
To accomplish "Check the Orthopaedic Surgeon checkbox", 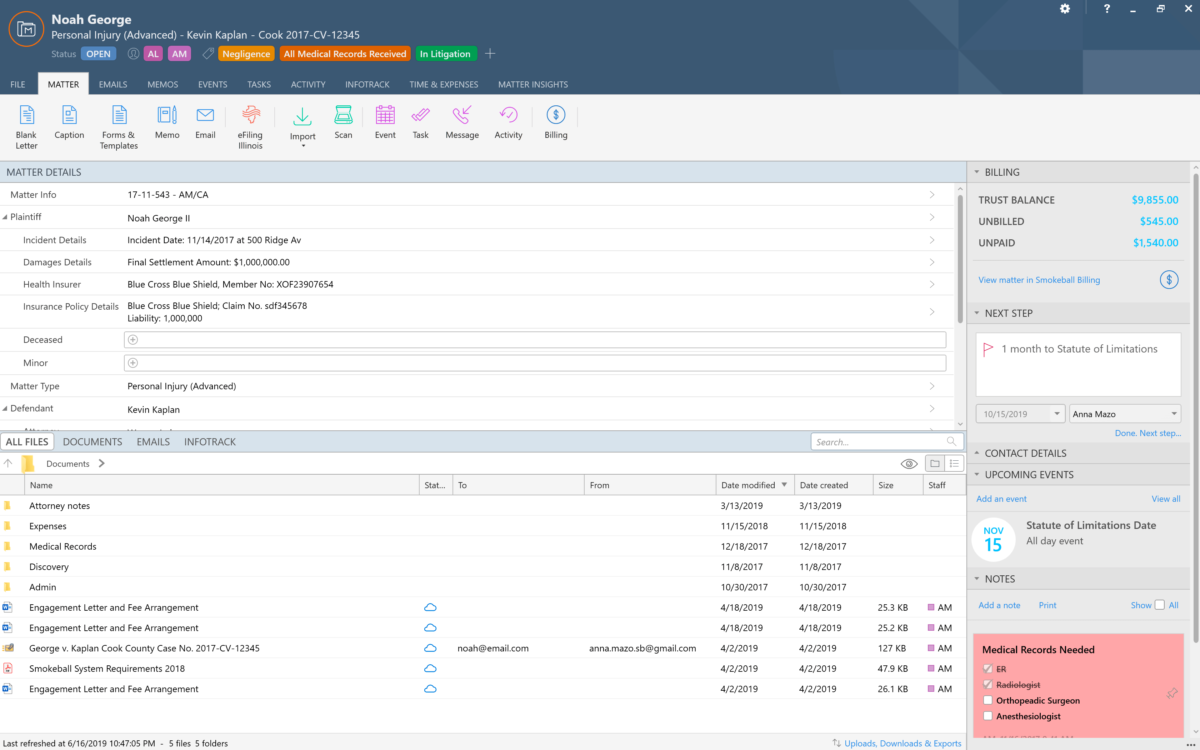I will (988, 700).
